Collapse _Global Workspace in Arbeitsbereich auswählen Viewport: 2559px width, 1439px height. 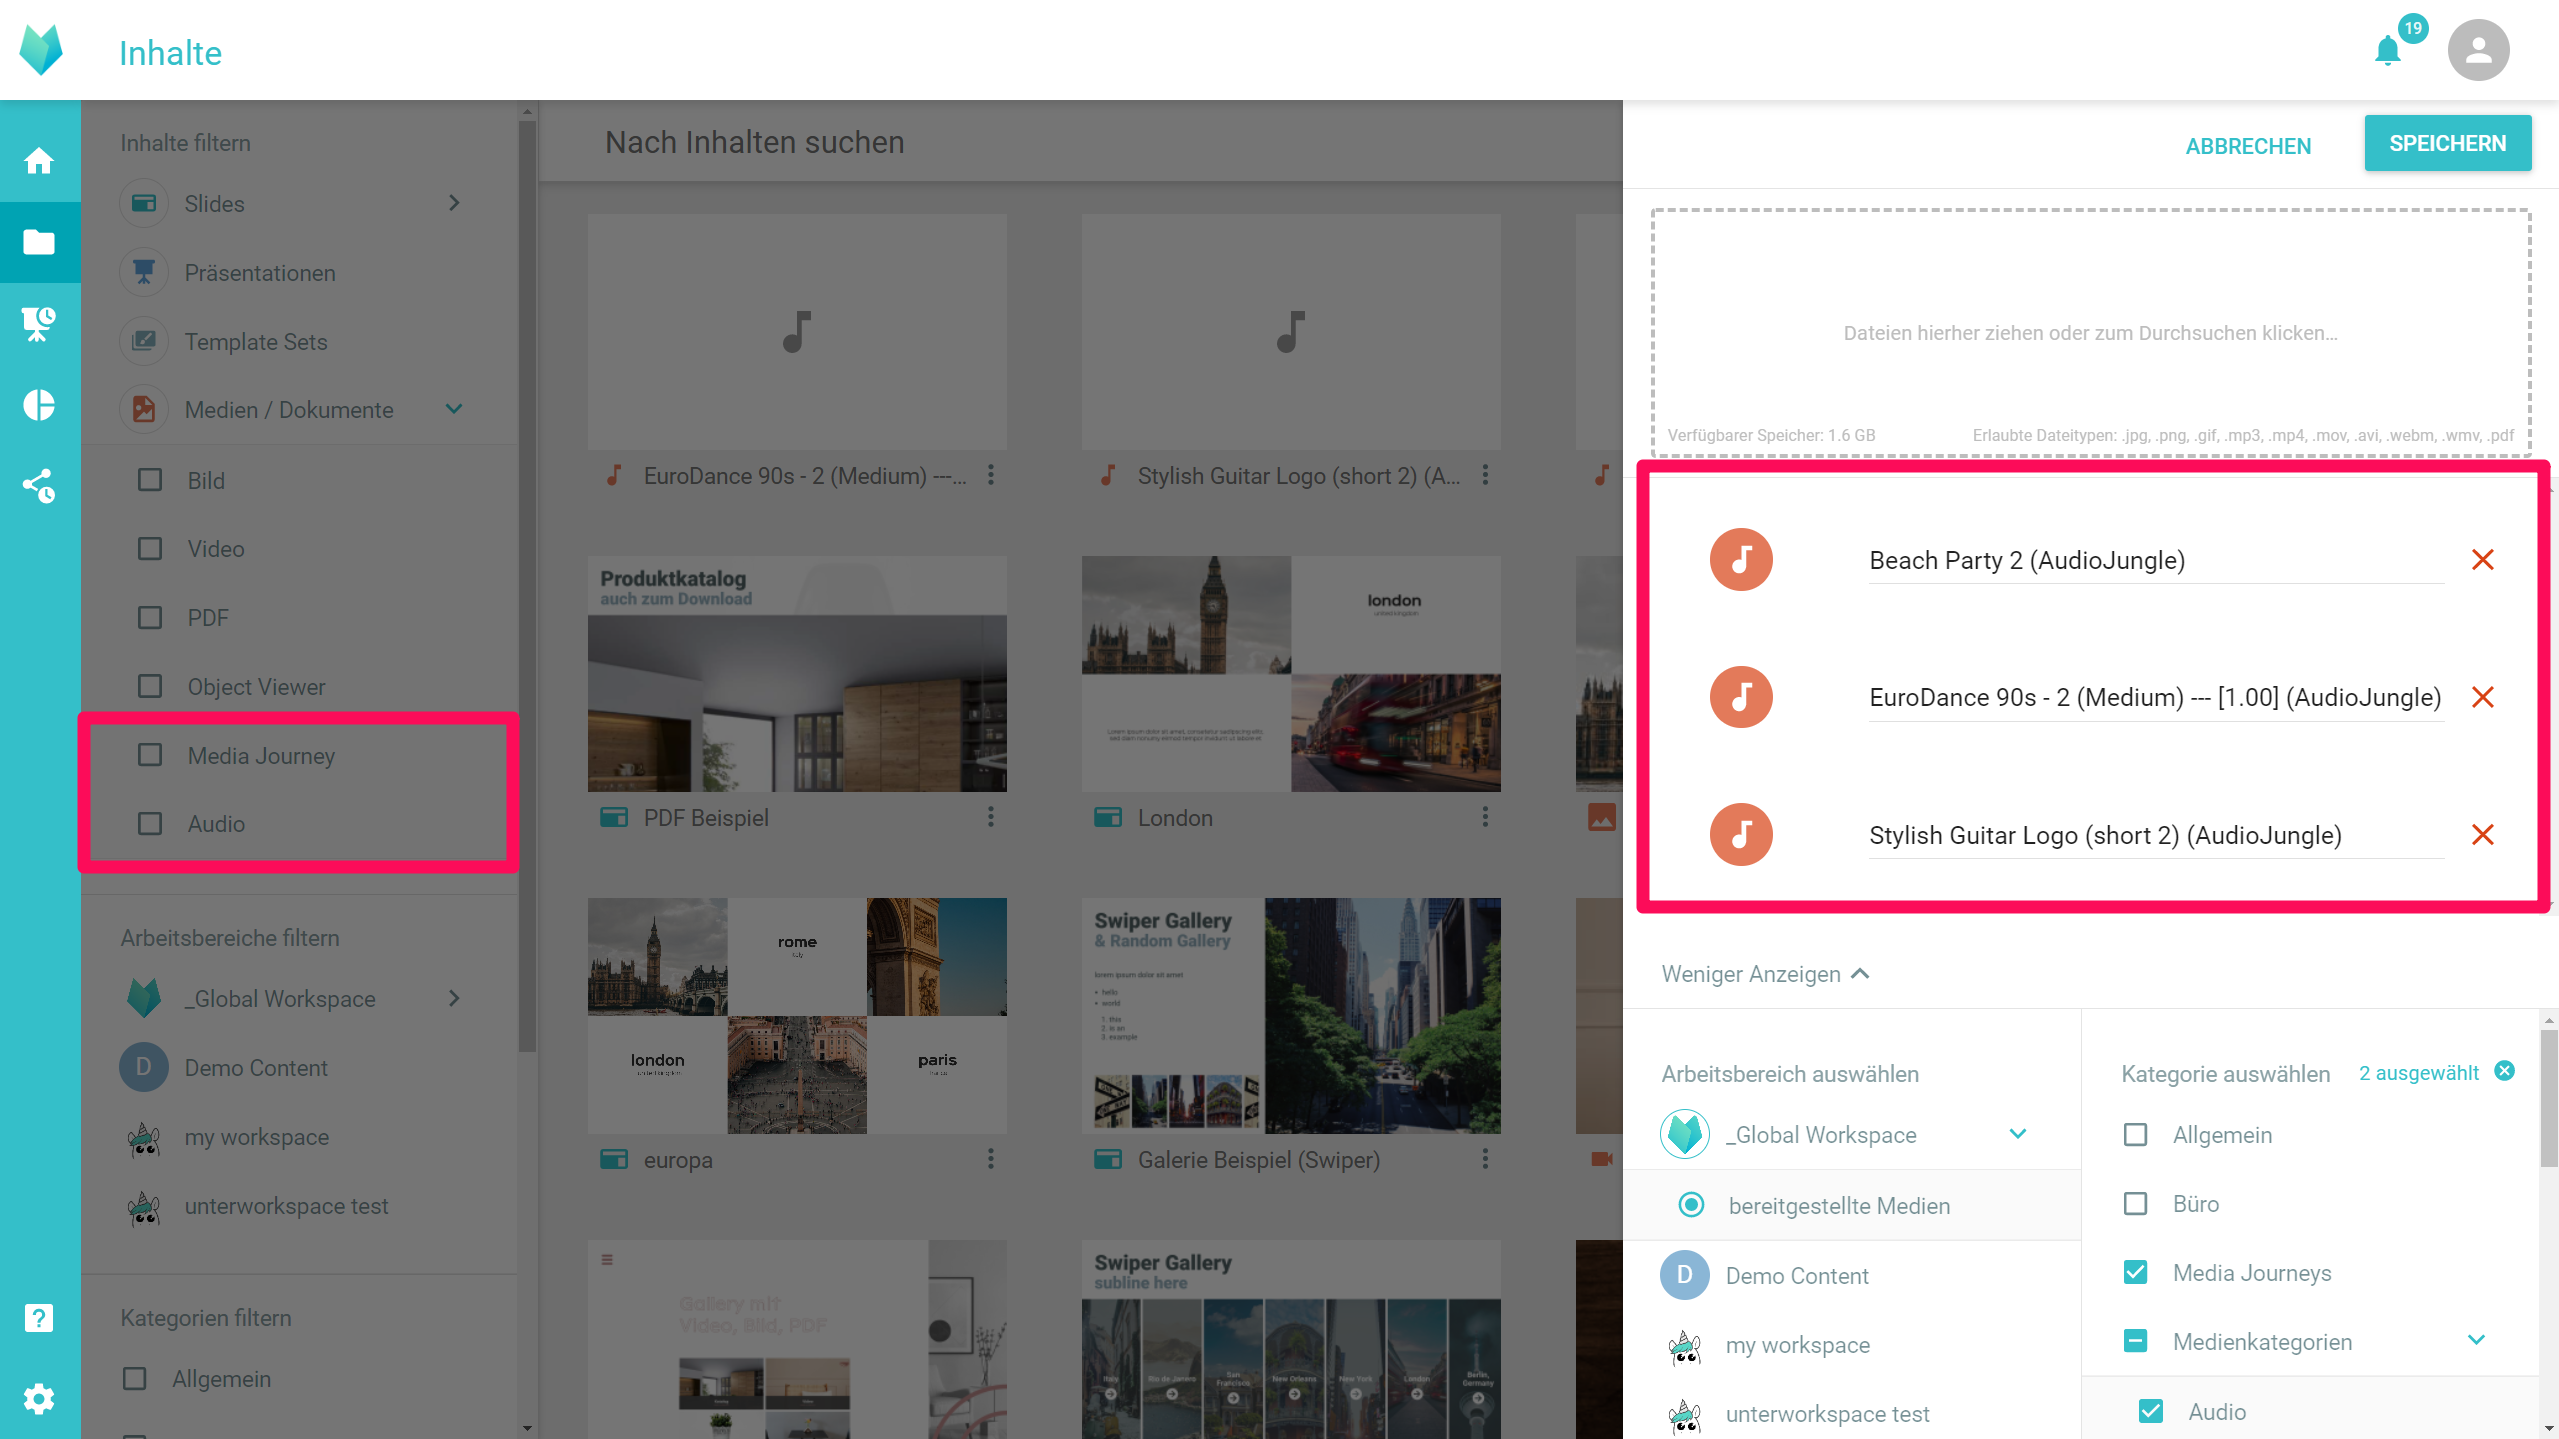point(2018,1134)
